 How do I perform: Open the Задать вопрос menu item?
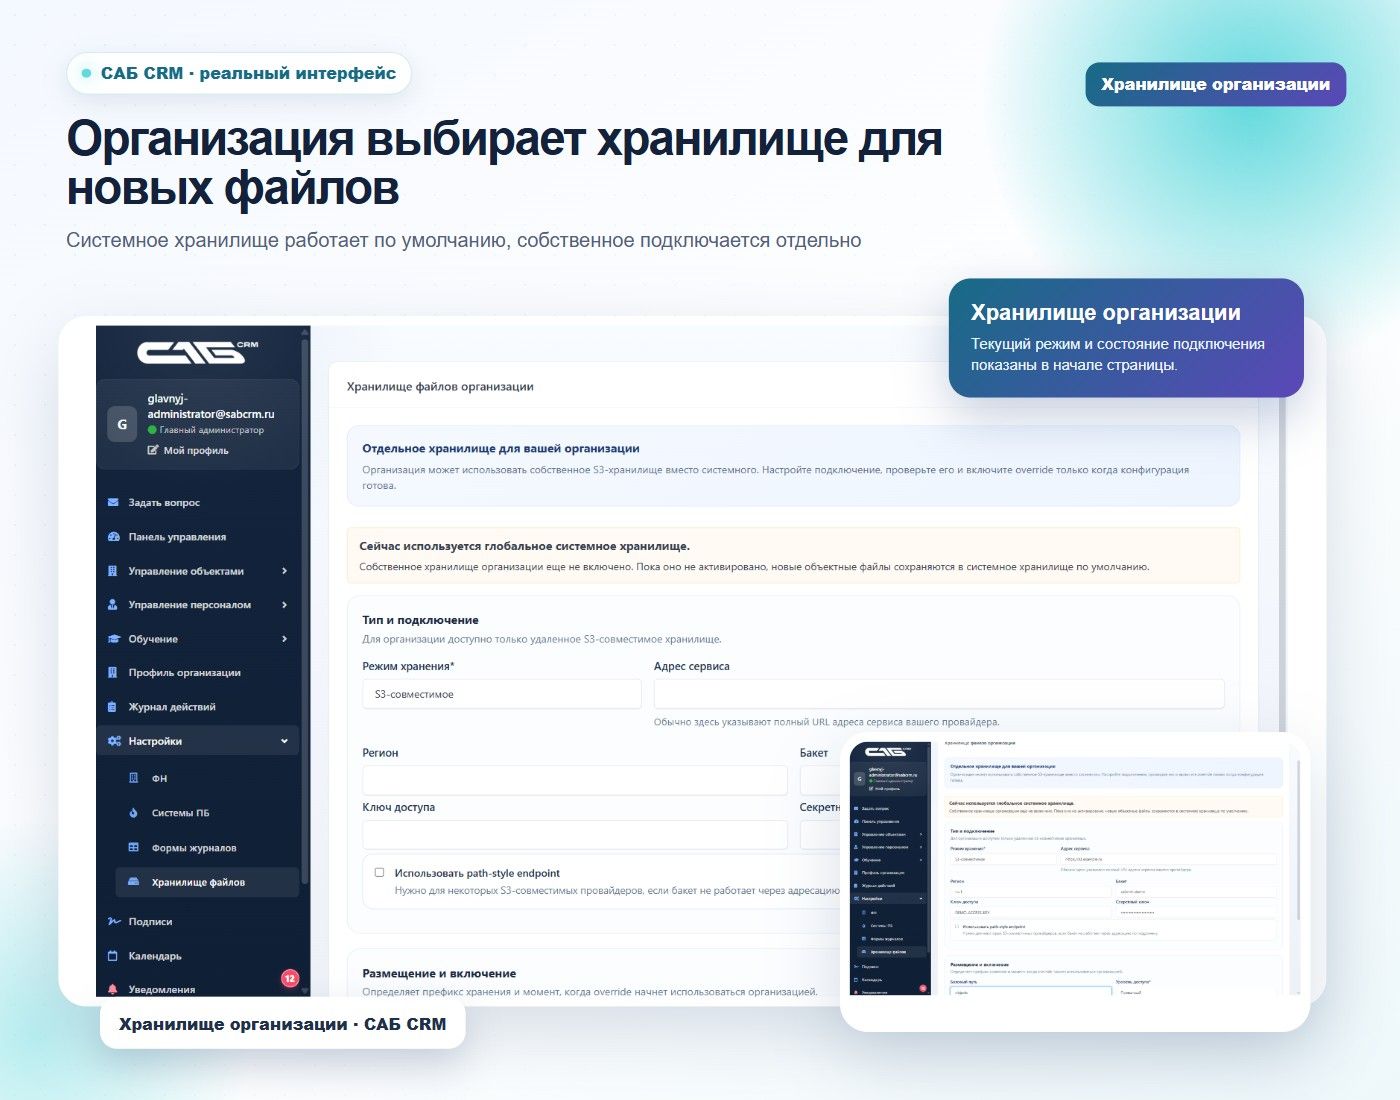pyautogui.click(x=198, y=502)
